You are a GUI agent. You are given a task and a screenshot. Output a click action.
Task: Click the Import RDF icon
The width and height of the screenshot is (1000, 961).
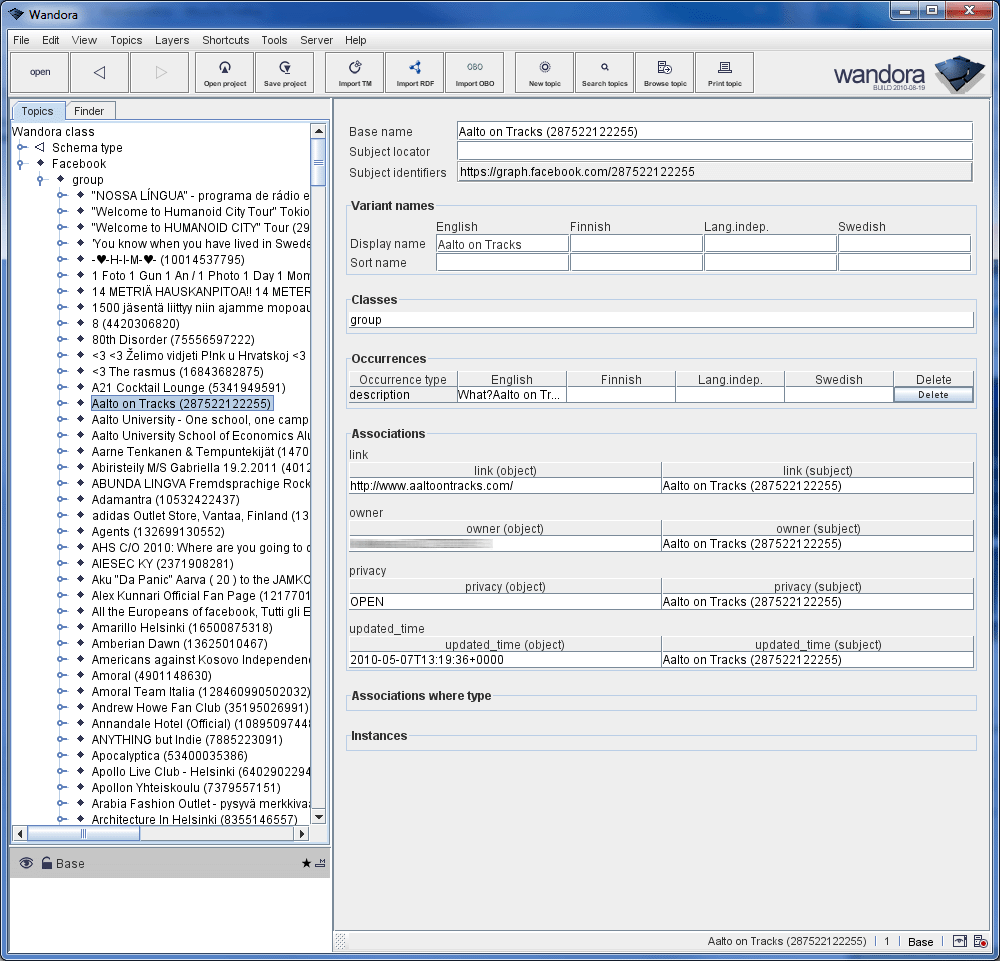[415, 72]
